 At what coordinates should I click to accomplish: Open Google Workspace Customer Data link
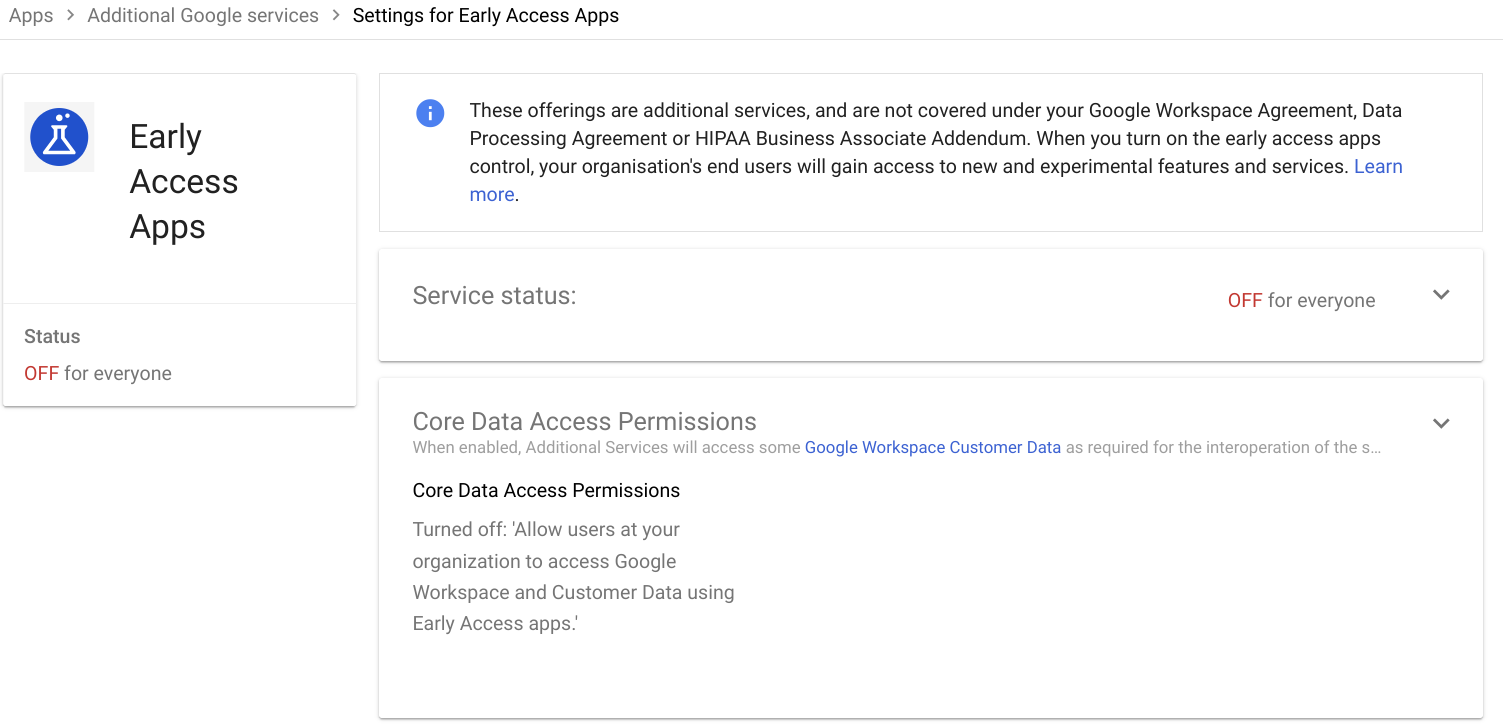coord(933,447)
